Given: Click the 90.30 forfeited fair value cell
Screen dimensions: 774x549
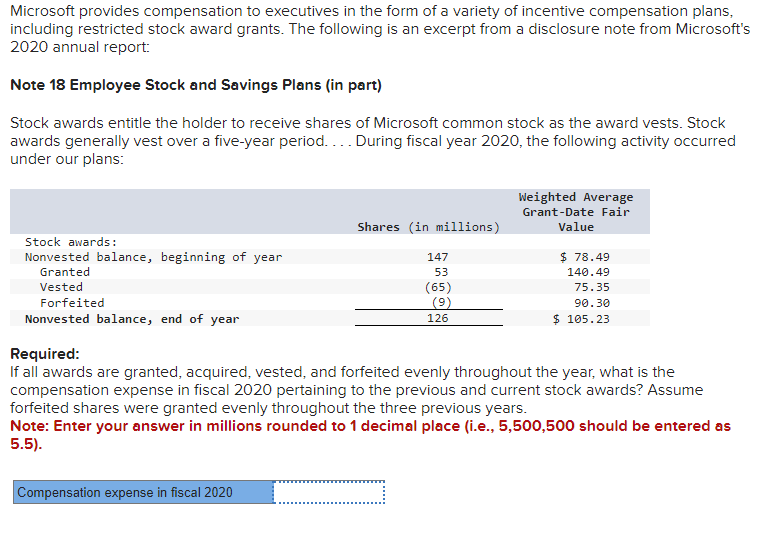Looking at the screenshot, I should [591, 303].
